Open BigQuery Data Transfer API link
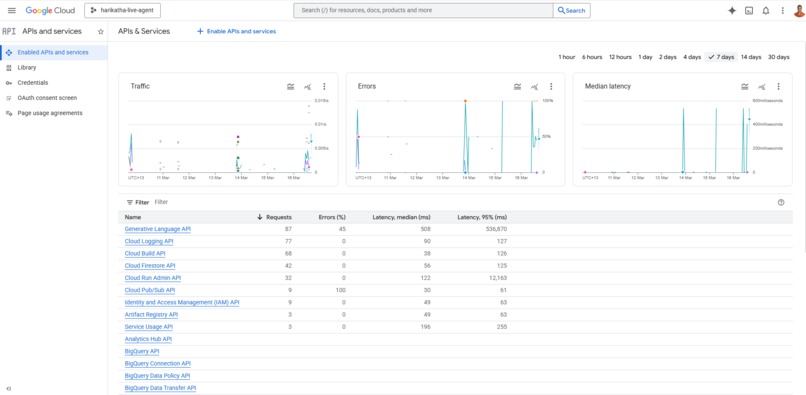The image size is (806, 395). [160, 388]
